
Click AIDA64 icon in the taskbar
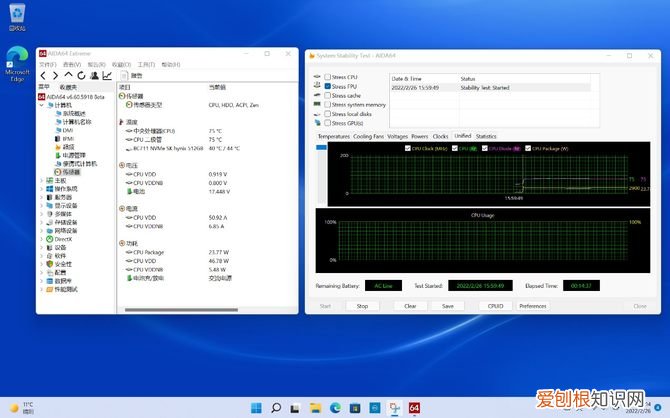tap(413, 408)
